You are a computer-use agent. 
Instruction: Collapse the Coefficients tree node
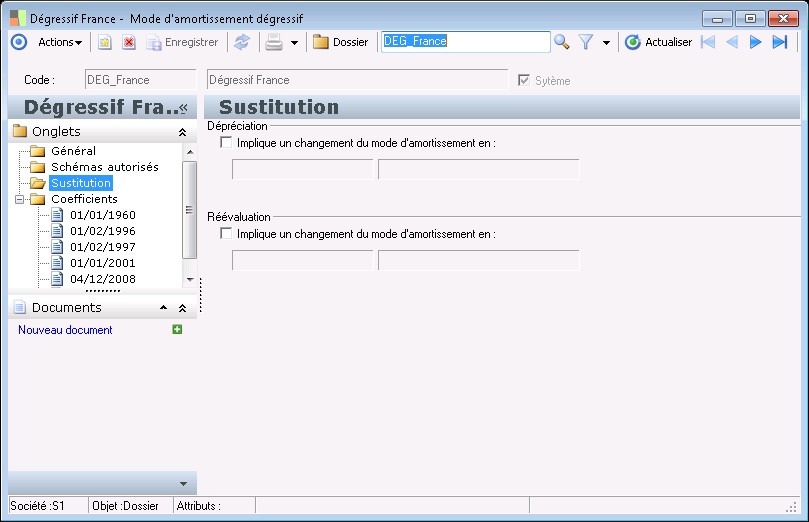pyautogui.click(x=20, y=199)
